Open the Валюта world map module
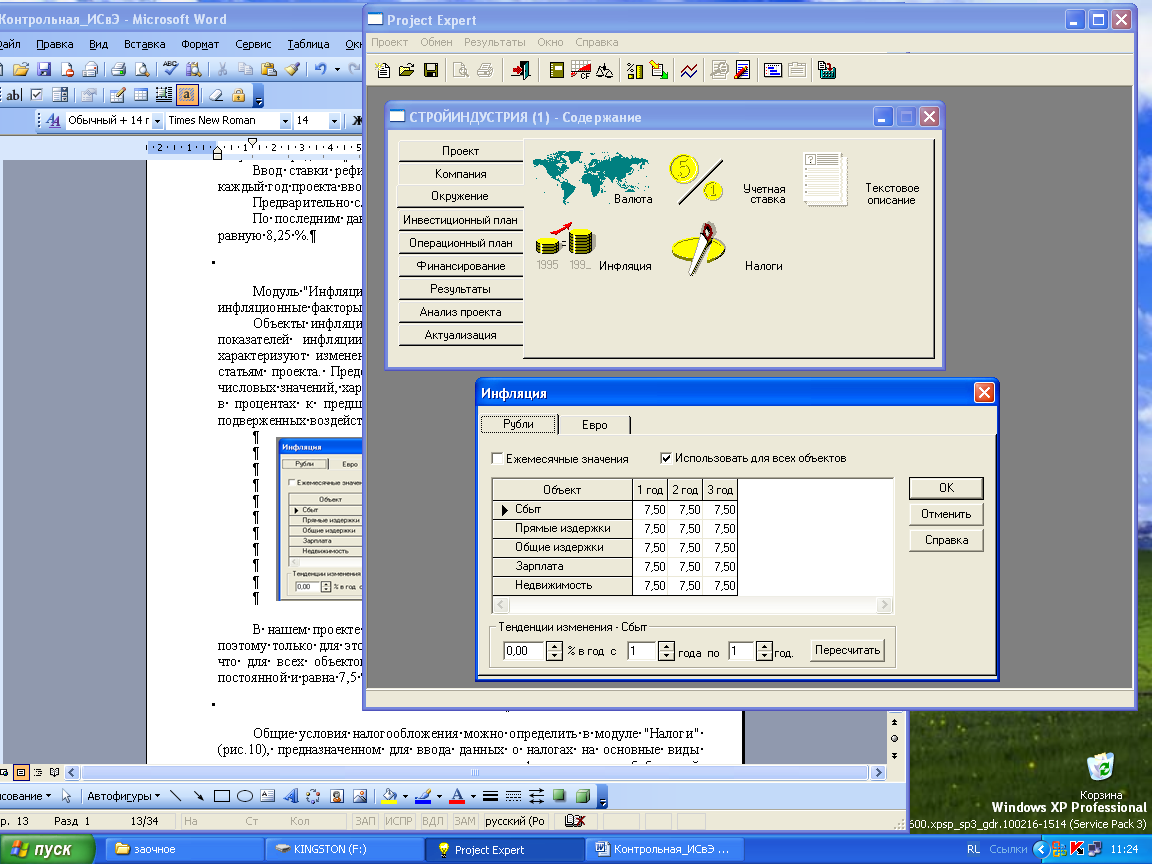The image size is (1152, 864). click(x=591, y=177)
